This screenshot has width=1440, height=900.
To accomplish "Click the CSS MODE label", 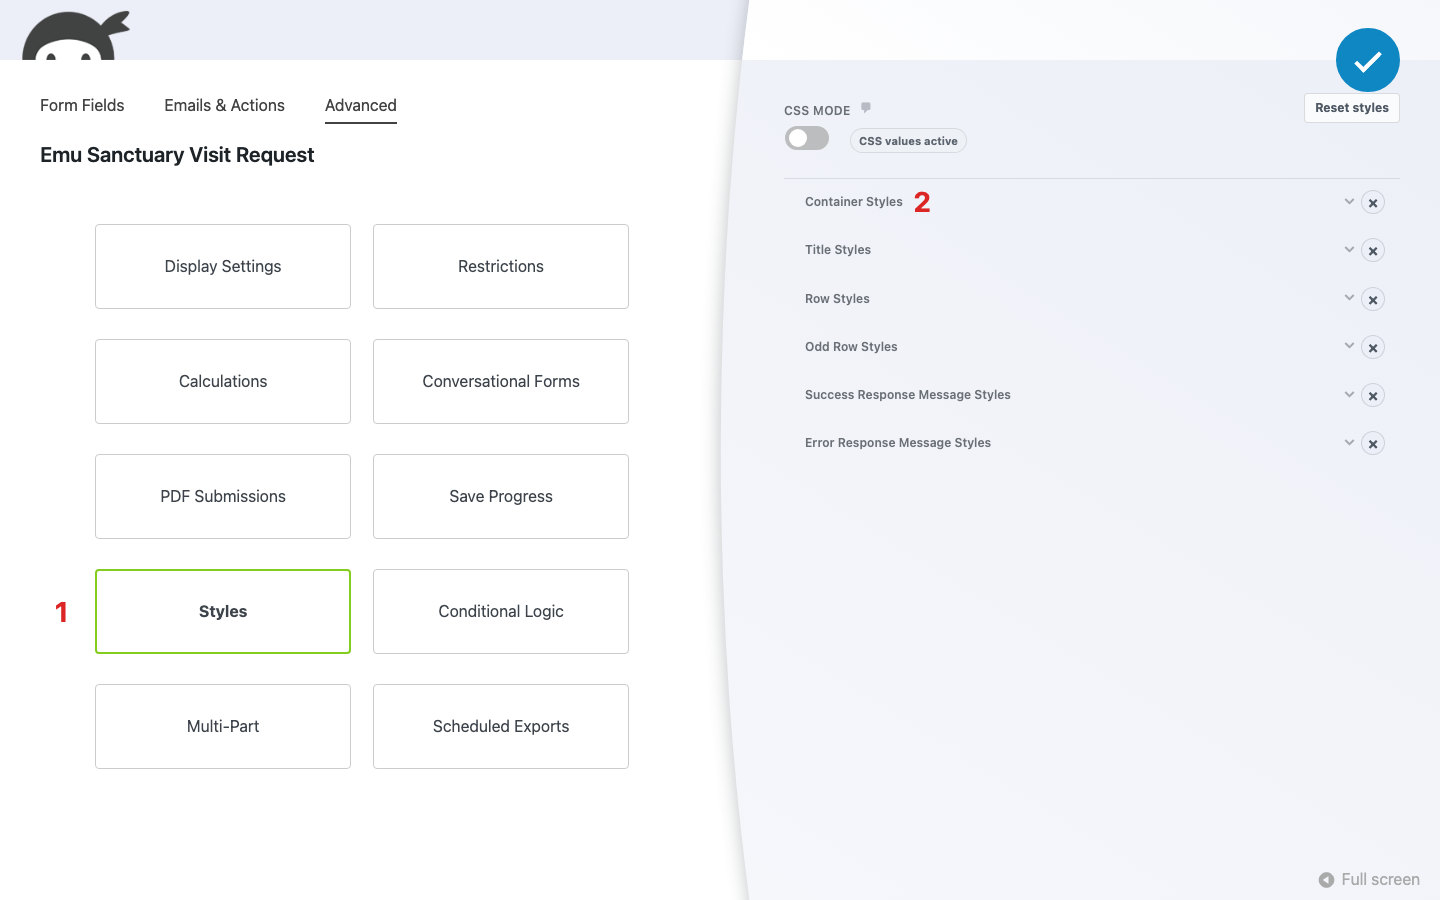I will (x=817, y=111).
